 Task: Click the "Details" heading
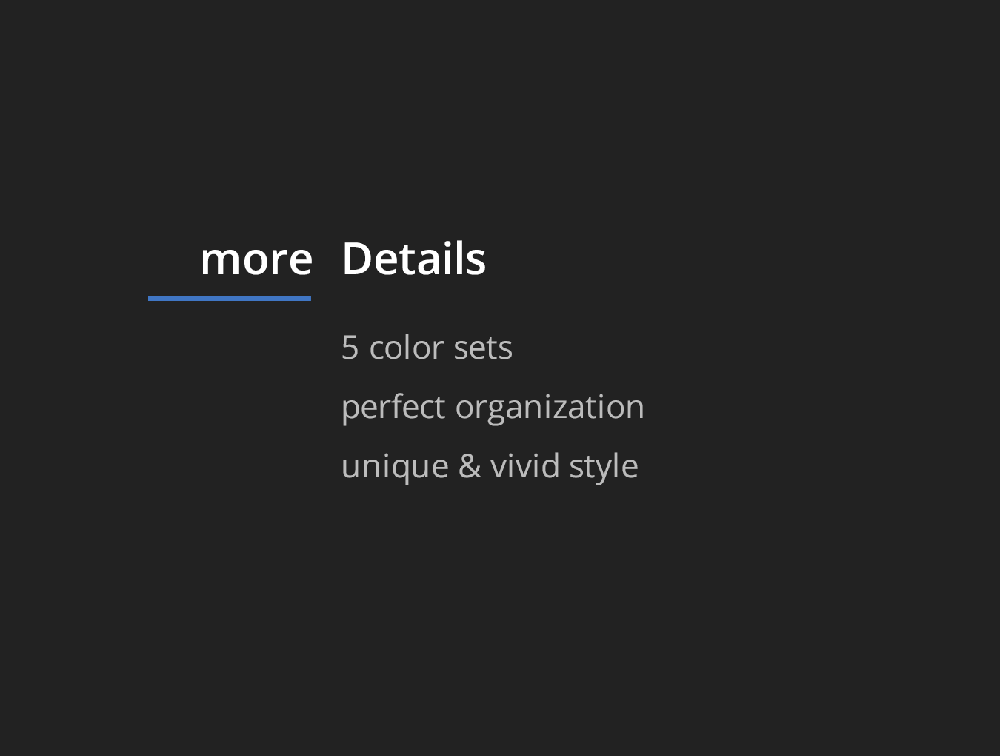[x=414, y=258]
